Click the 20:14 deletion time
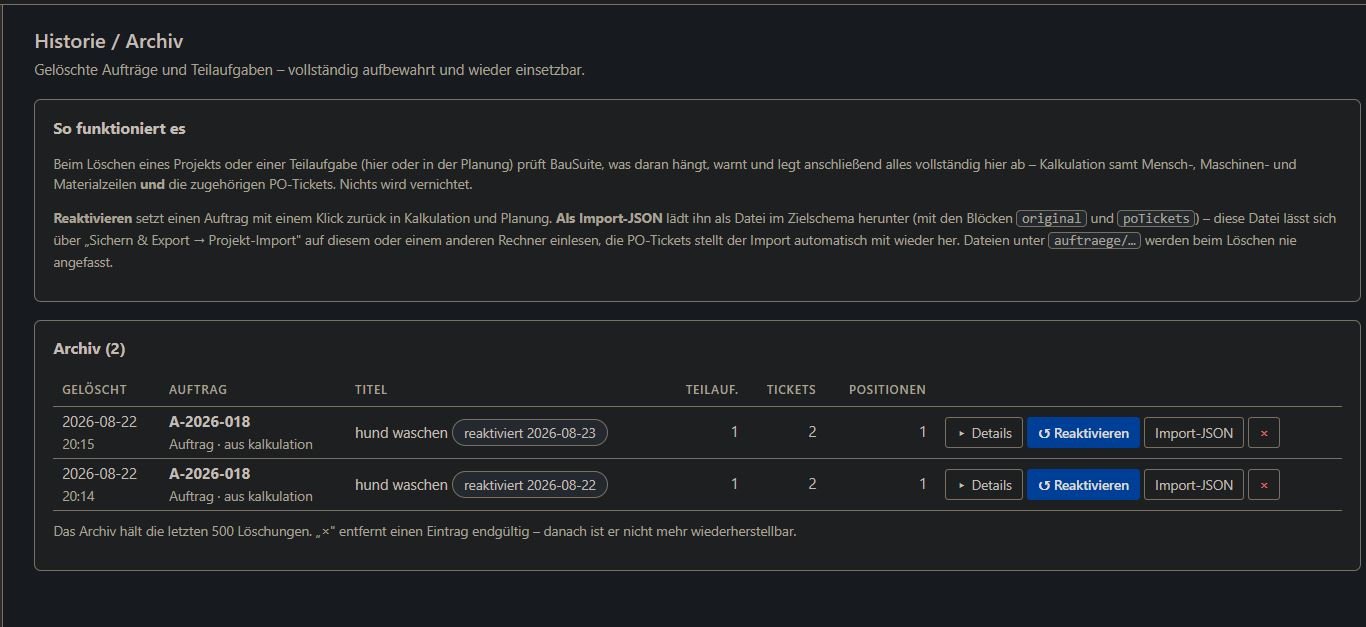Viewport: 1366px width, 627px height. click(78, 496)
